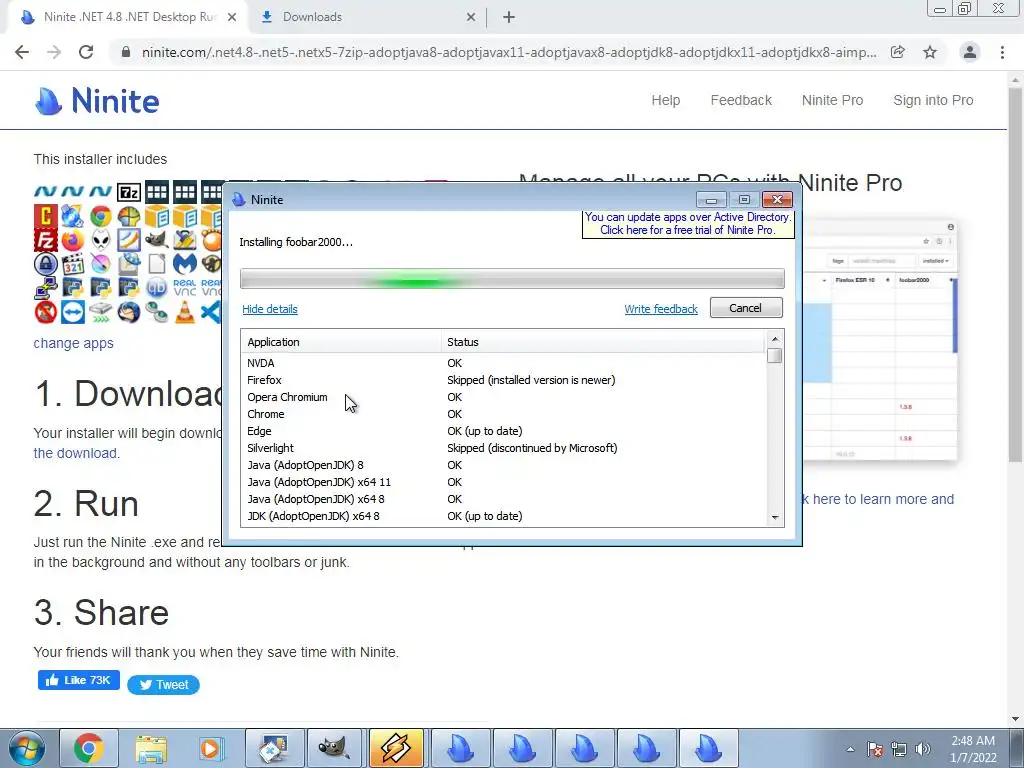Open Windows Media Player from taskbar
The width and height of the screenshot is (1024, 768).
point(212,748)
